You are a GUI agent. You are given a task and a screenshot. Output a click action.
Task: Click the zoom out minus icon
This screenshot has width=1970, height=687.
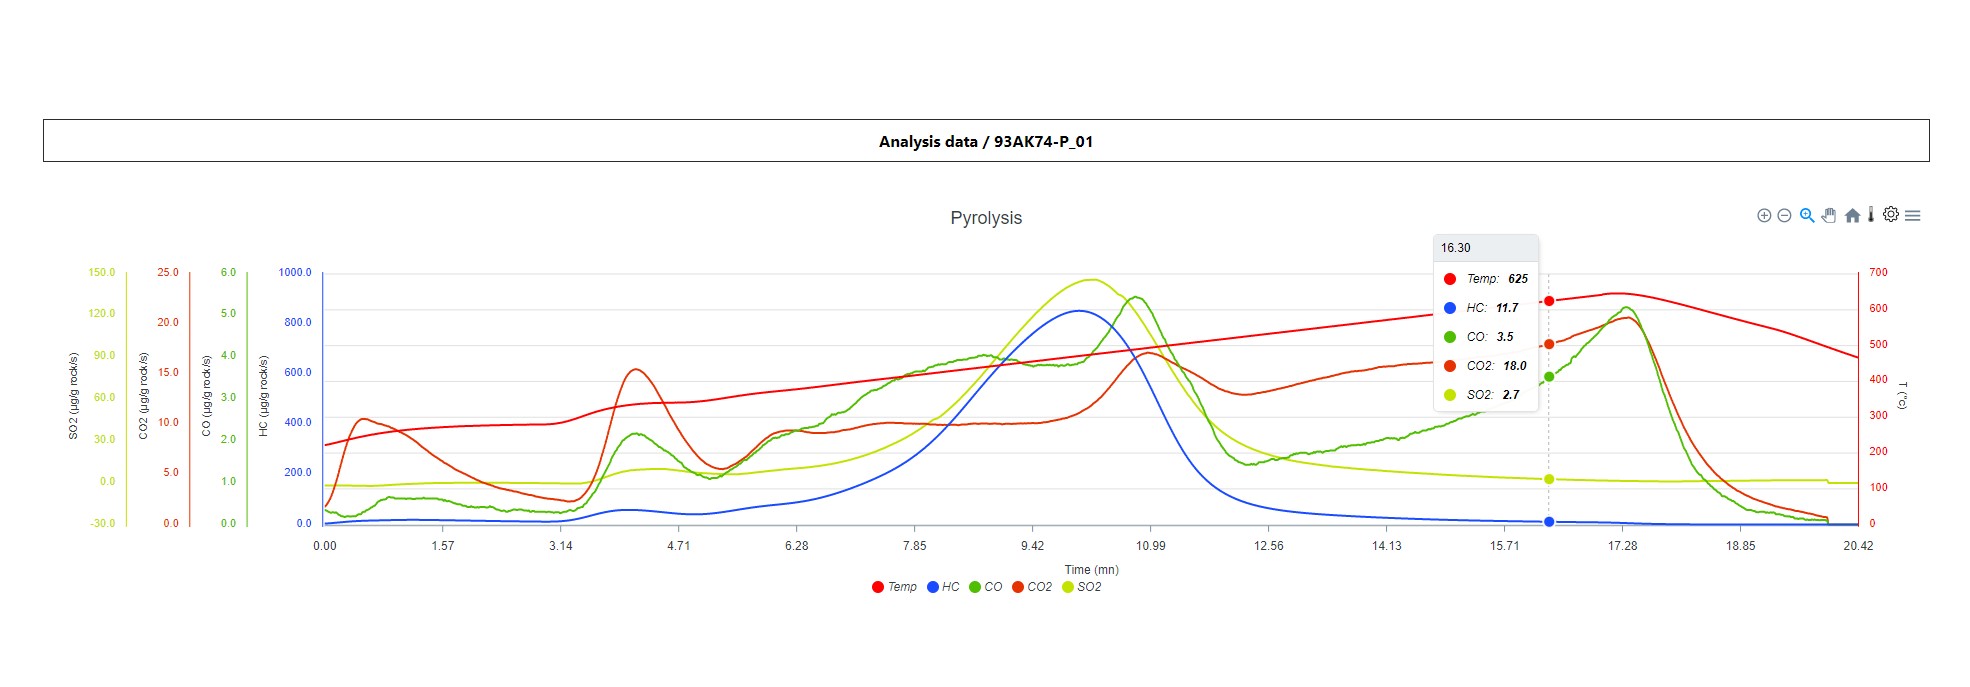[x=1784, y=216]
